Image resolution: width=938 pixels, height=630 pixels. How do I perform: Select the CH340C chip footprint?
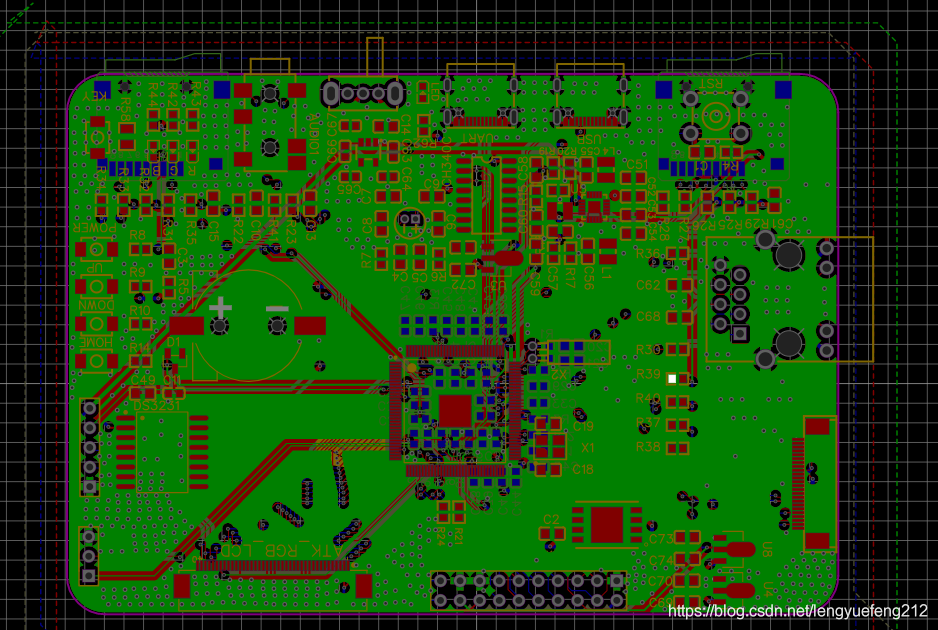(486, 194)
